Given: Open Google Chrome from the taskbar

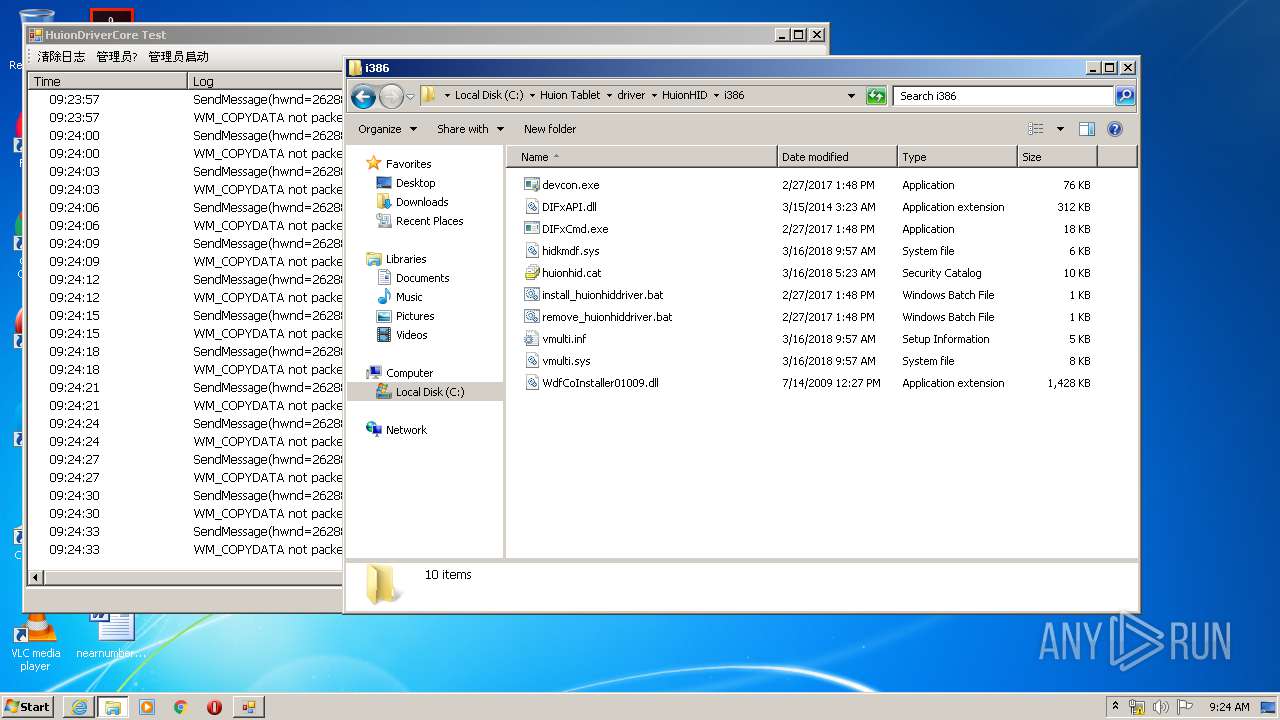Looking at the screenshot, I should tap(180, 707).
